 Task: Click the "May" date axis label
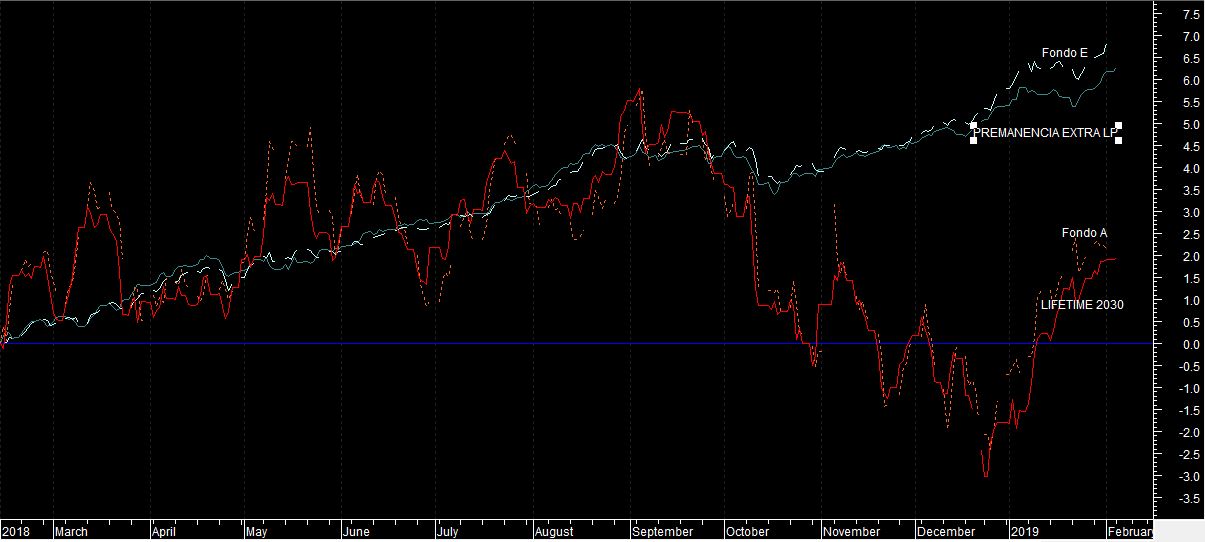pyautogui.click(x=258, y=532)
